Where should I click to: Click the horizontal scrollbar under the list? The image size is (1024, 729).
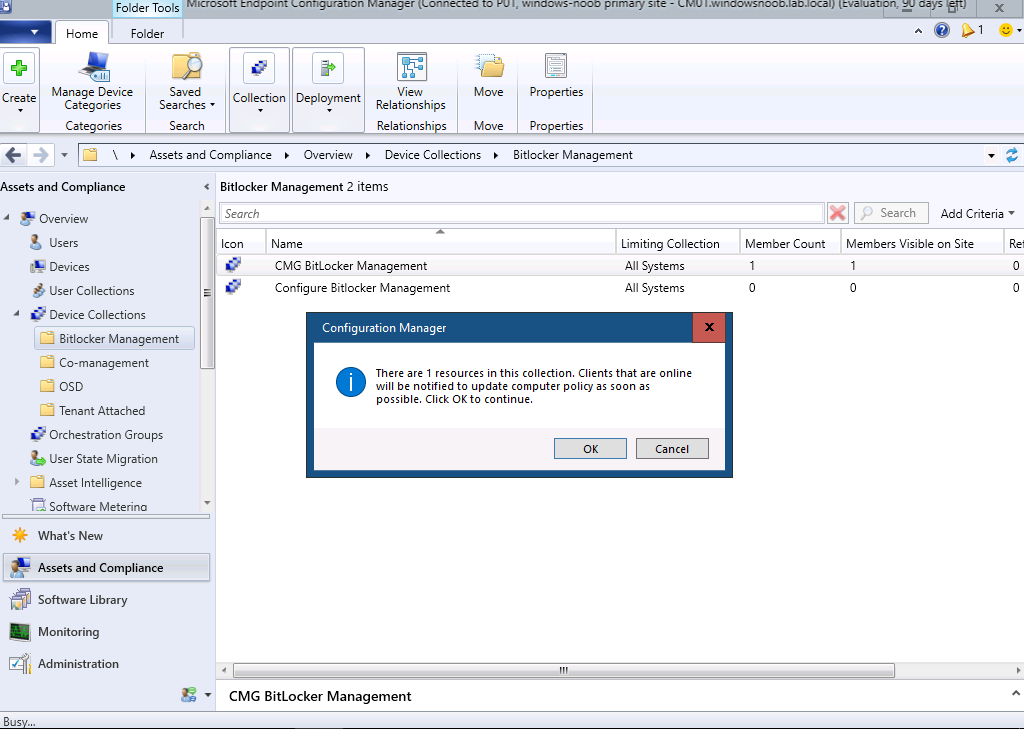[x=564, y=670]
